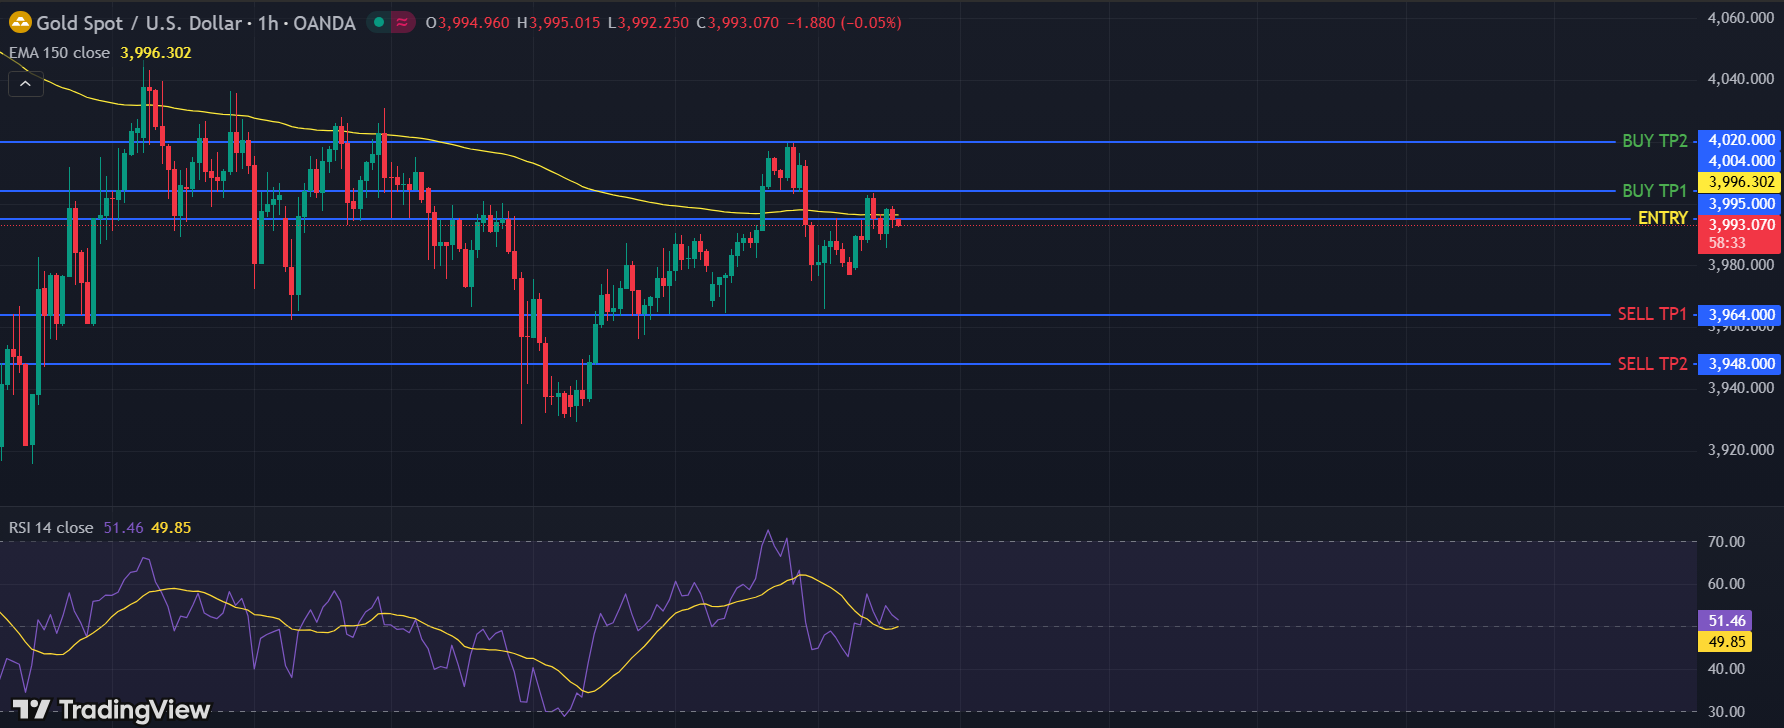
Task: Click the TradingView logo
Action: coord(111,710)
